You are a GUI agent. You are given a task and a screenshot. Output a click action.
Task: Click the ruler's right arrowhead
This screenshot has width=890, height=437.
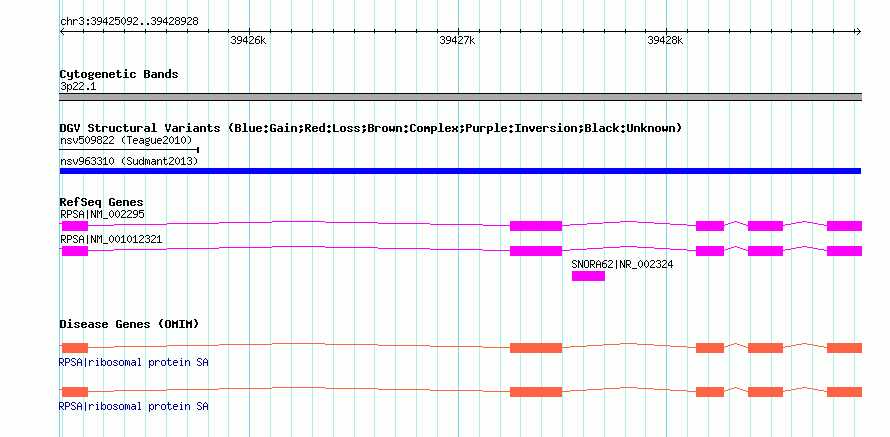click(858, 32)
